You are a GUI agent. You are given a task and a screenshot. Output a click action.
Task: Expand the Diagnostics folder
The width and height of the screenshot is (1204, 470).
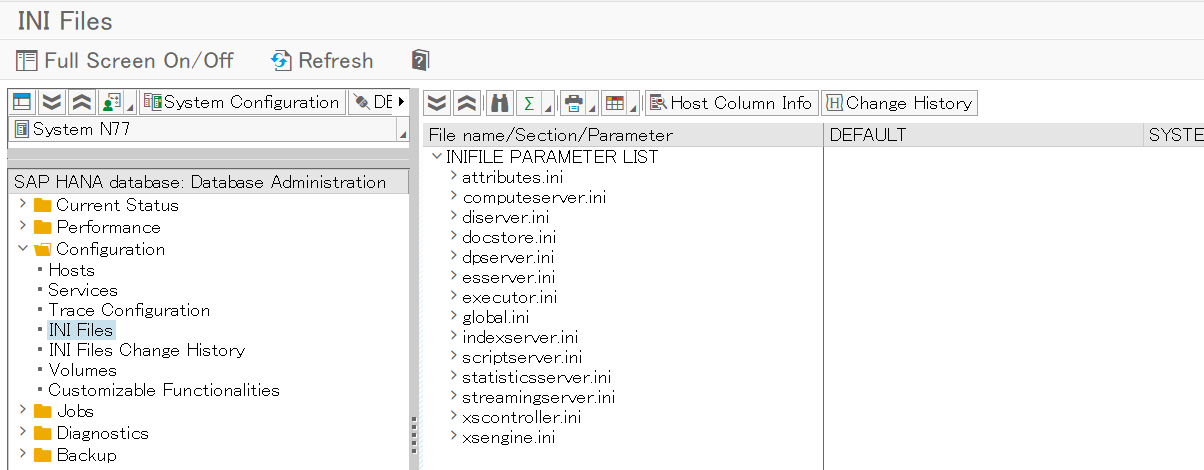[x=23, y=433]
